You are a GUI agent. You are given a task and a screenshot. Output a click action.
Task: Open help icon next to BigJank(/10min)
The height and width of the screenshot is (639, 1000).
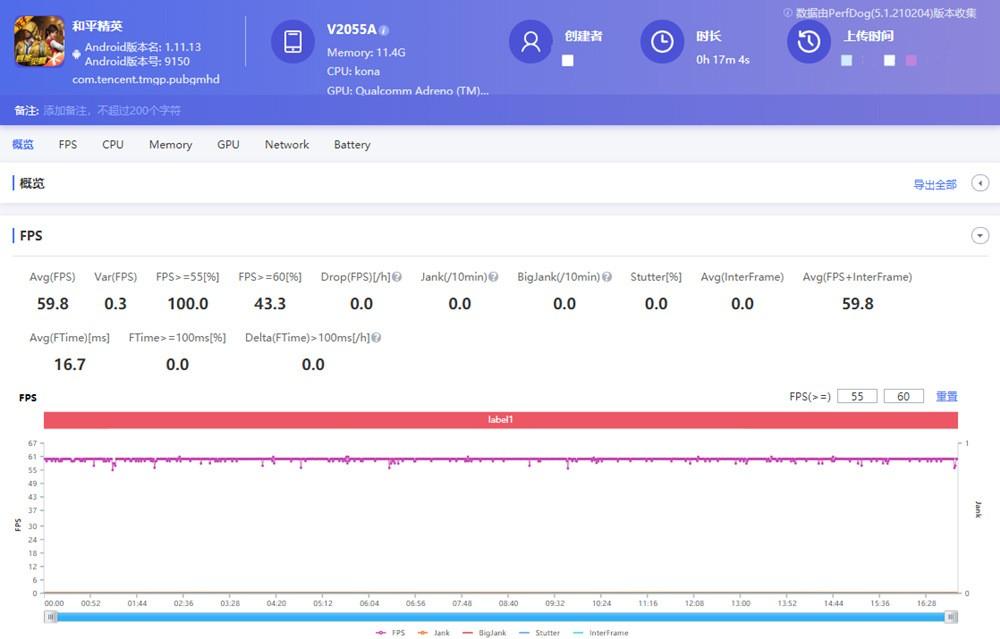606,277
